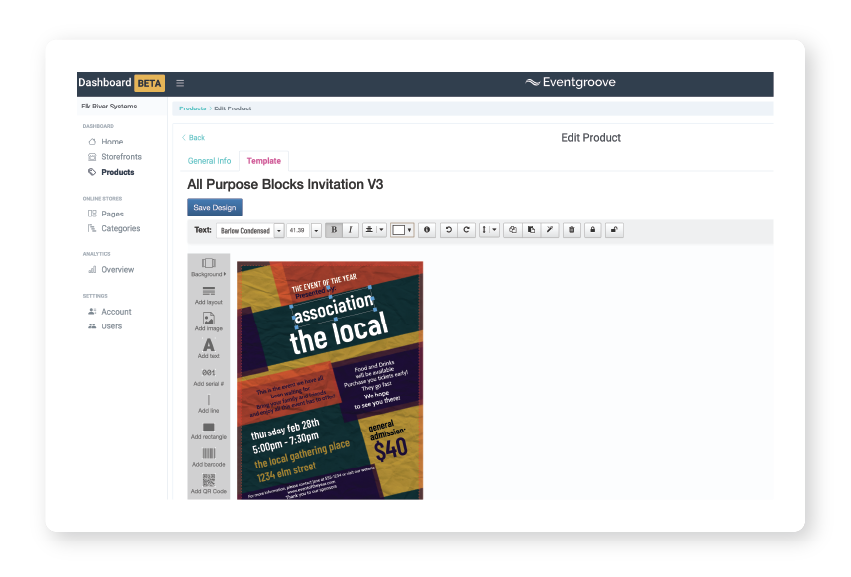Open the Template tab

tap(263, 160)
